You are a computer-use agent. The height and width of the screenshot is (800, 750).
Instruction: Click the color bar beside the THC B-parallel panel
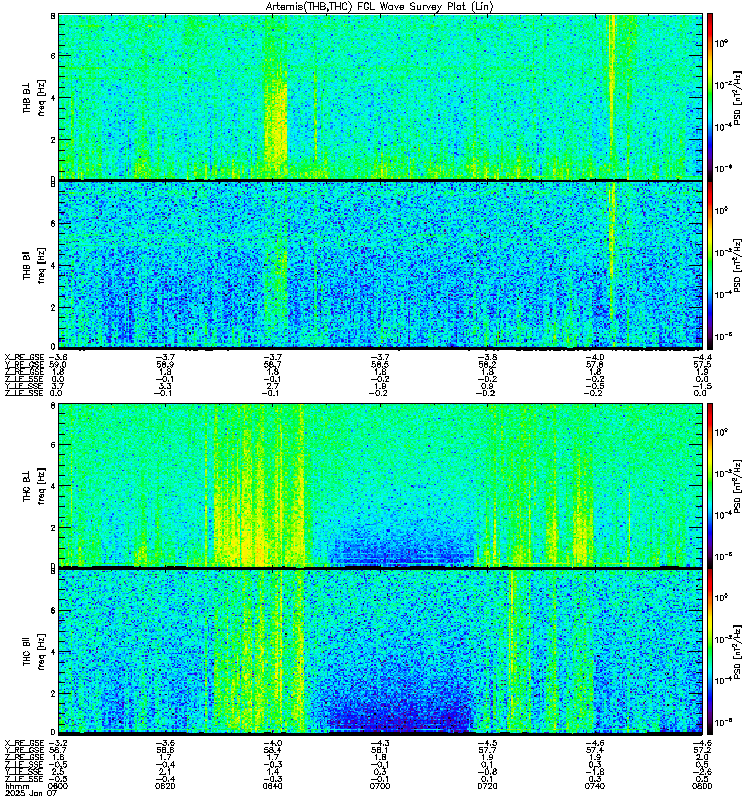[710, 651]
